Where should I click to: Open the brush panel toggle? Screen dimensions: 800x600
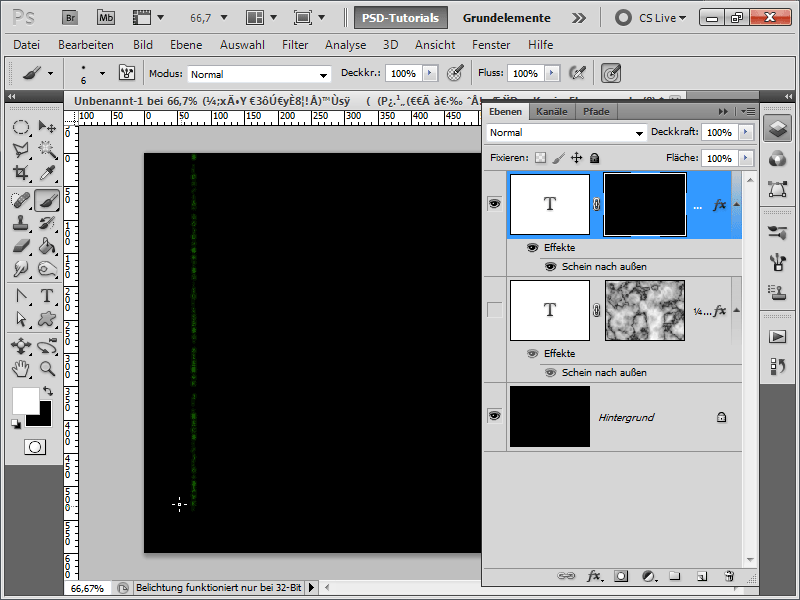coord(127,73)
